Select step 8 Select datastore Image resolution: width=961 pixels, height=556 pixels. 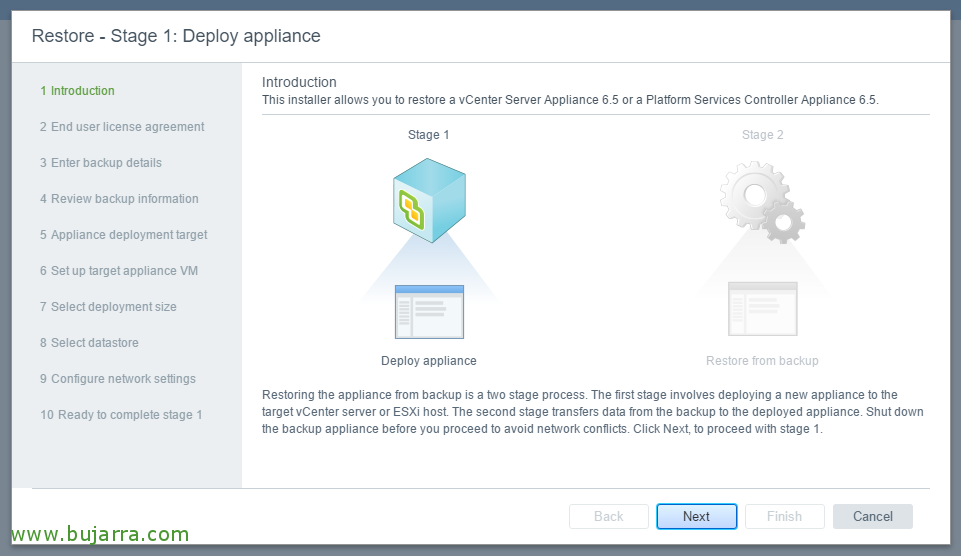89,343
